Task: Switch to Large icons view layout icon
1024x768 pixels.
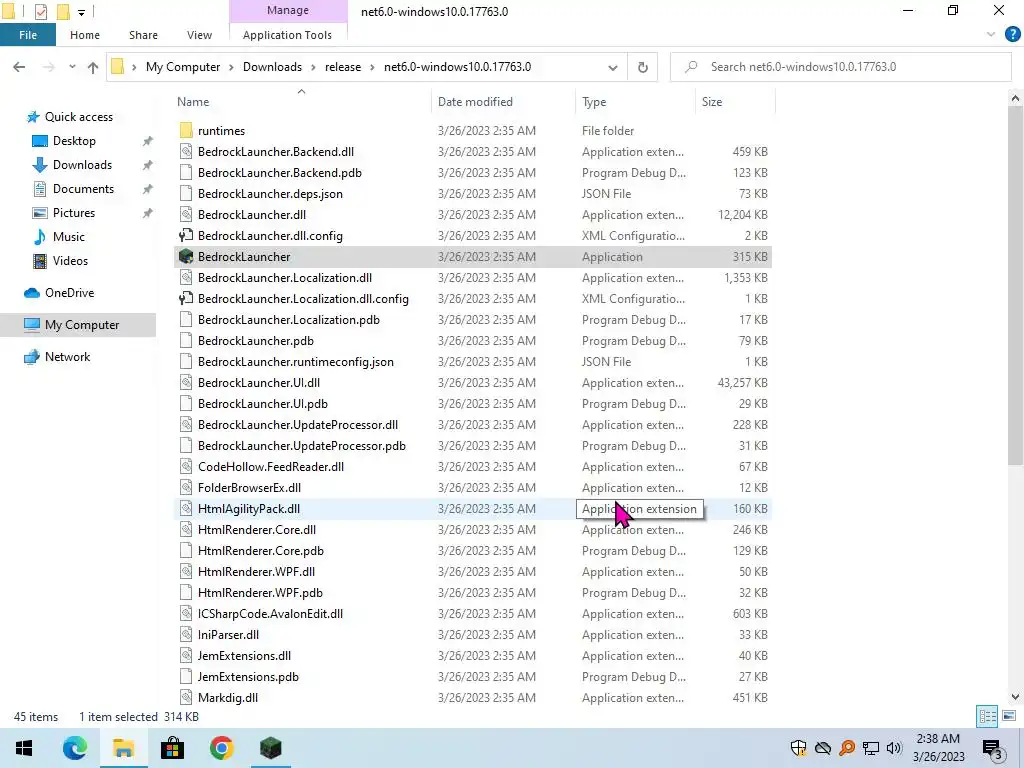Action: (1009, 716)
